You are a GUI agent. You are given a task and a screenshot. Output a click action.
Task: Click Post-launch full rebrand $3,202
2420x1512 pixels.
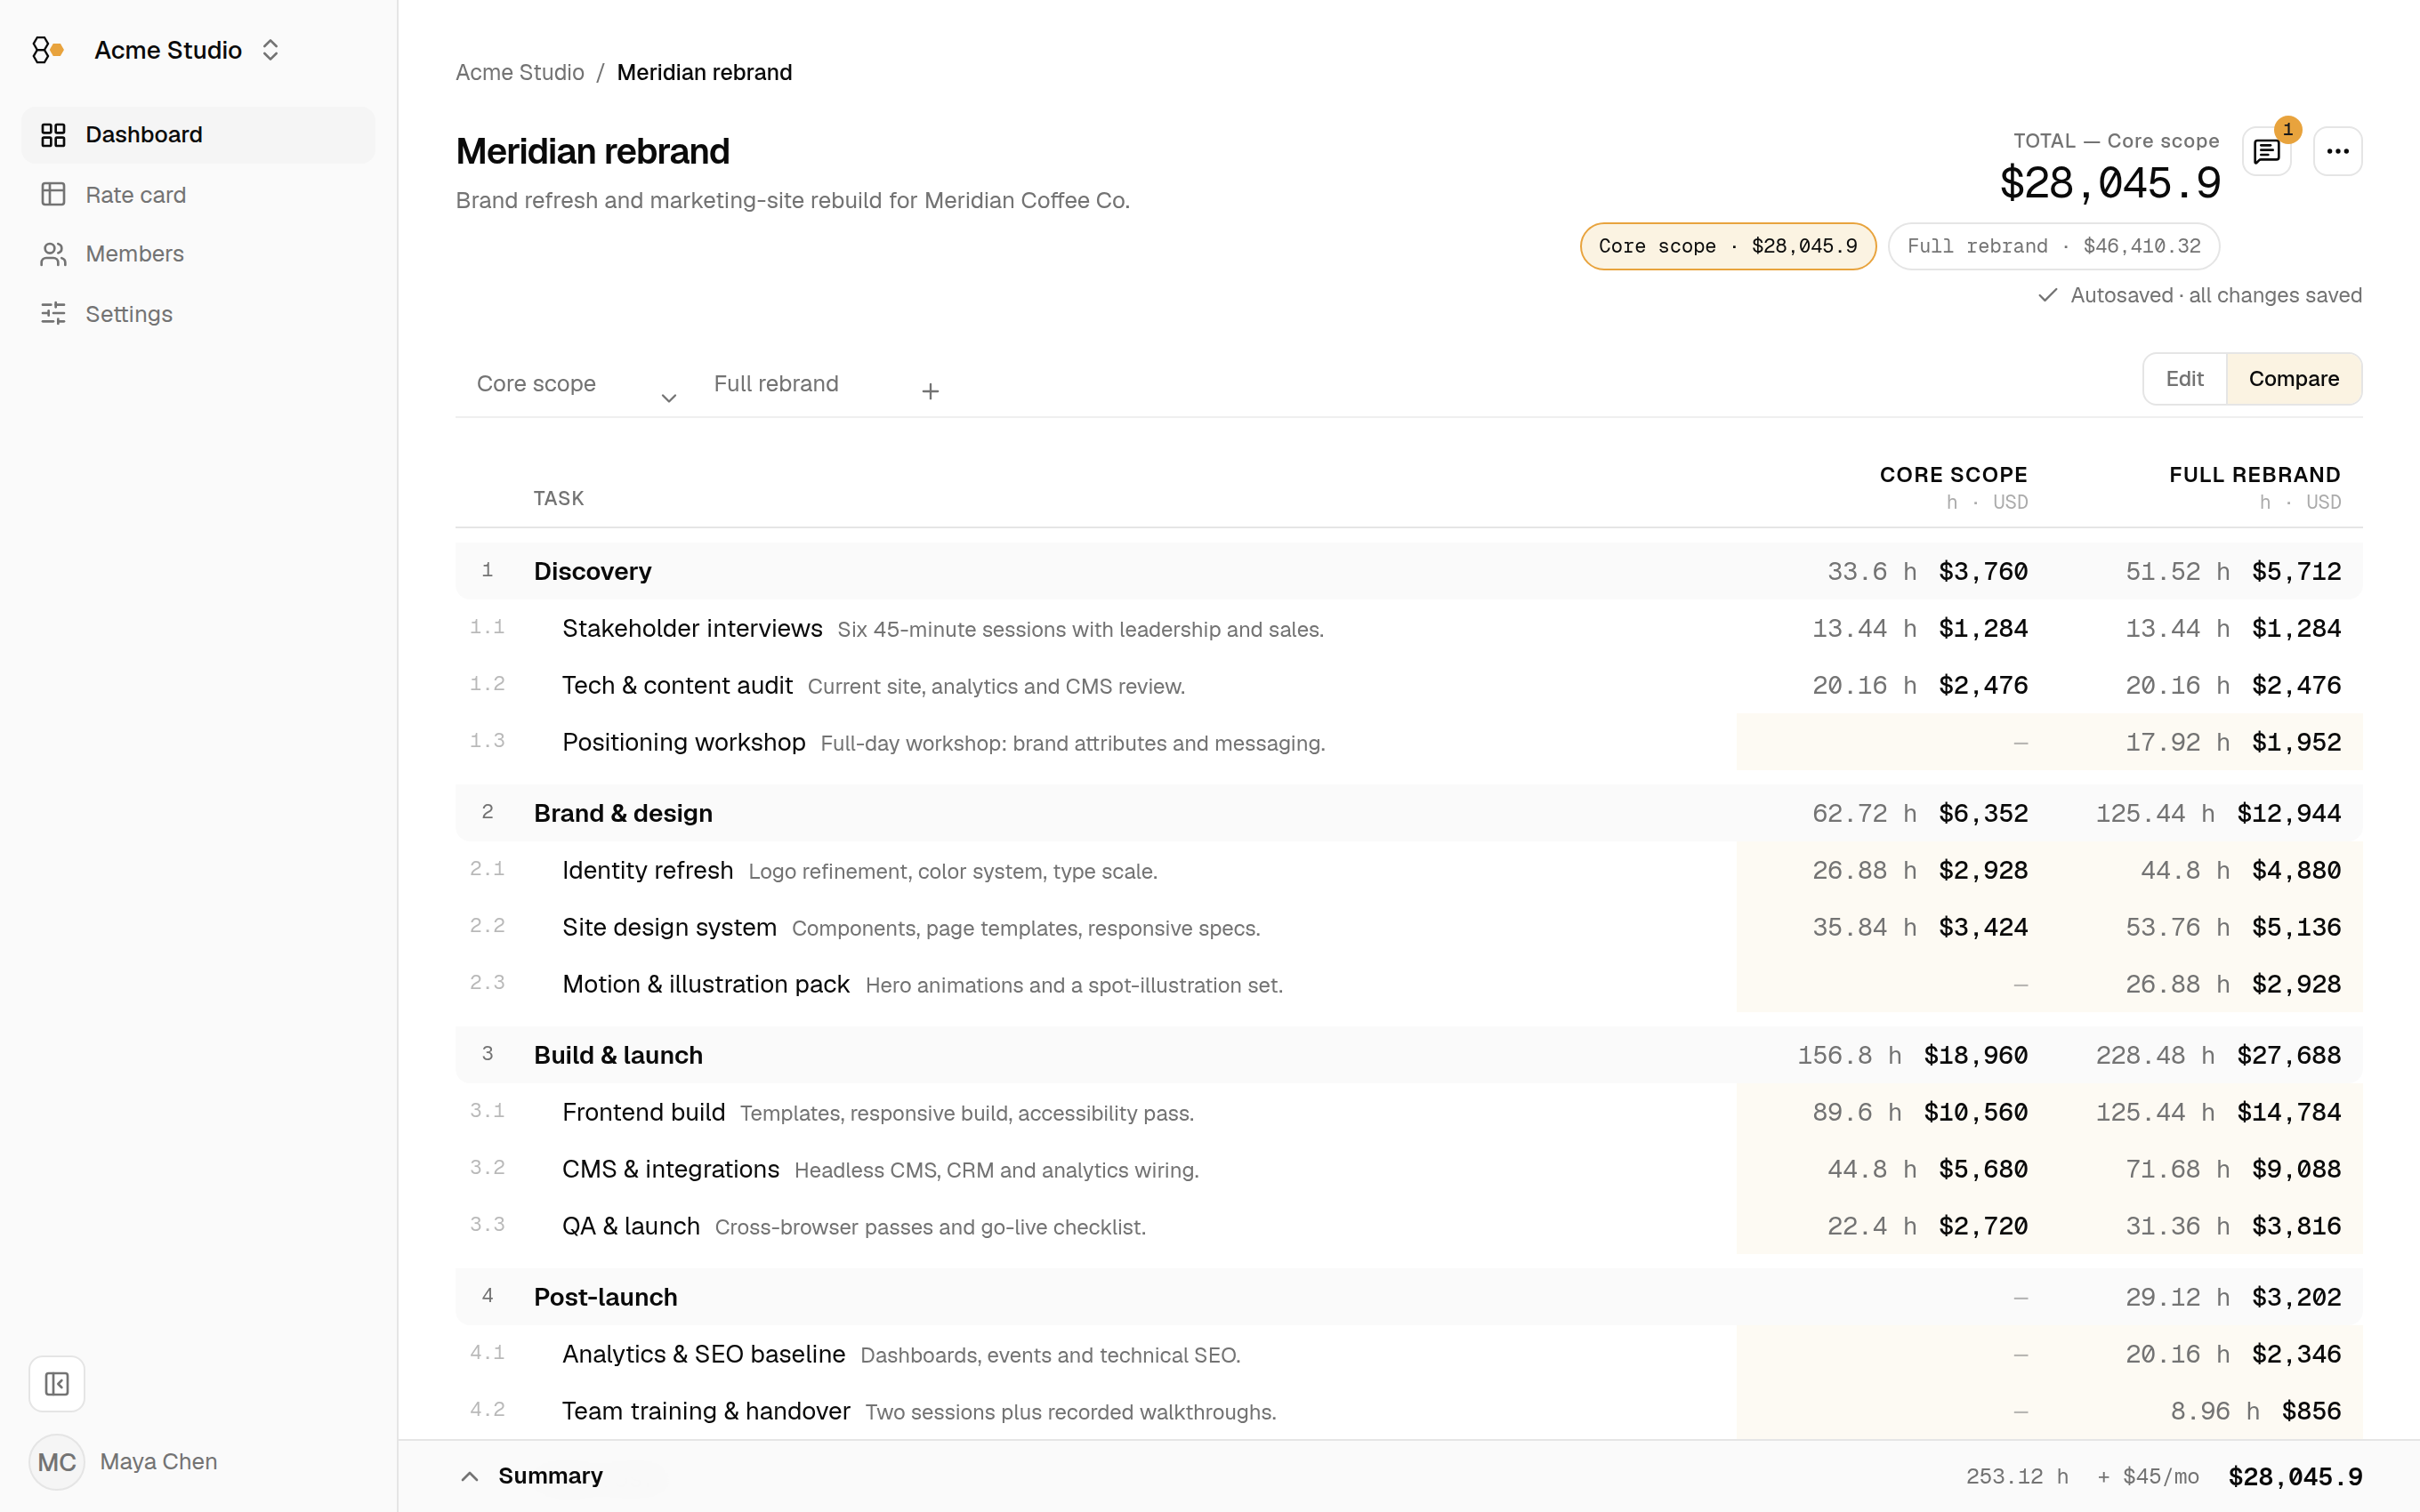pyautogui.click(x=2296, y=1297)
